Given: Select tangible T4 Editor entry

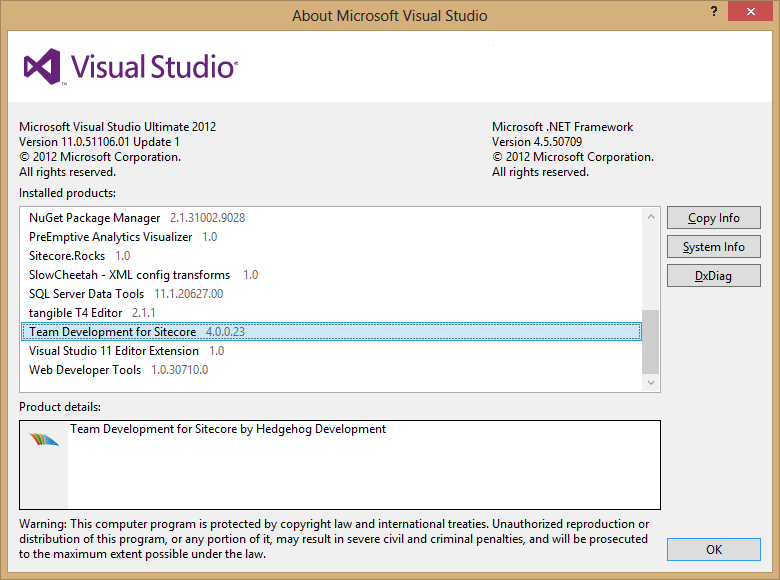Looking at the screenshot, I should click(x=331, y=312).
